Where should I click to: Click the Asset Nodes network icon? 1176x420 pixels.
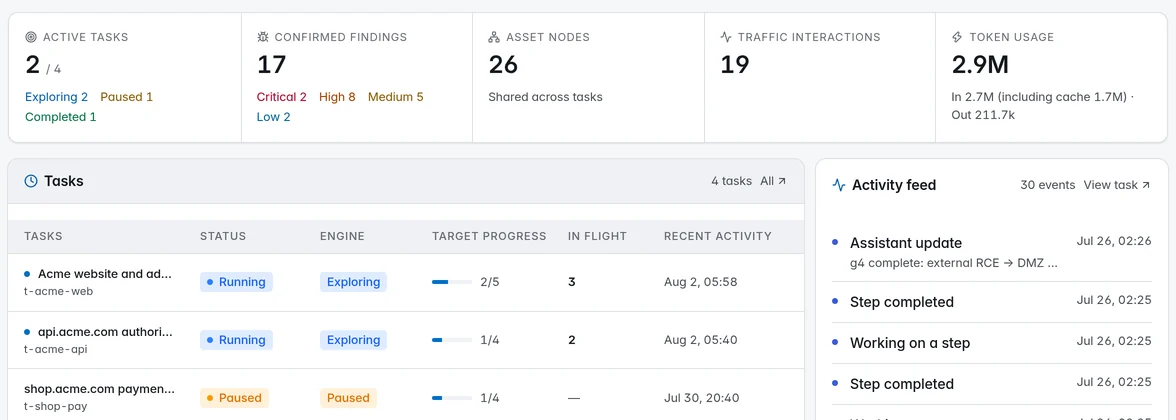494,37
